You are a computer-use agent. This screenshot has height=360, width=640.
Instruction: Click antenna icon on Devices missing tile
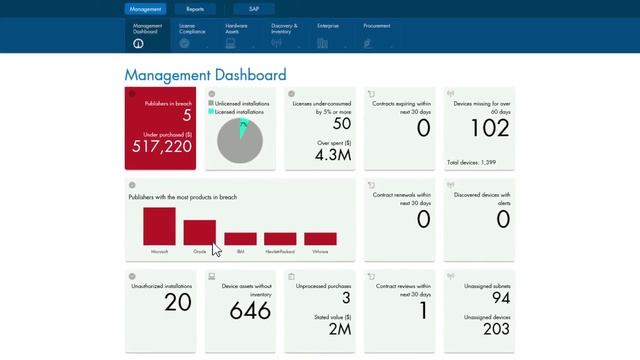451,94
